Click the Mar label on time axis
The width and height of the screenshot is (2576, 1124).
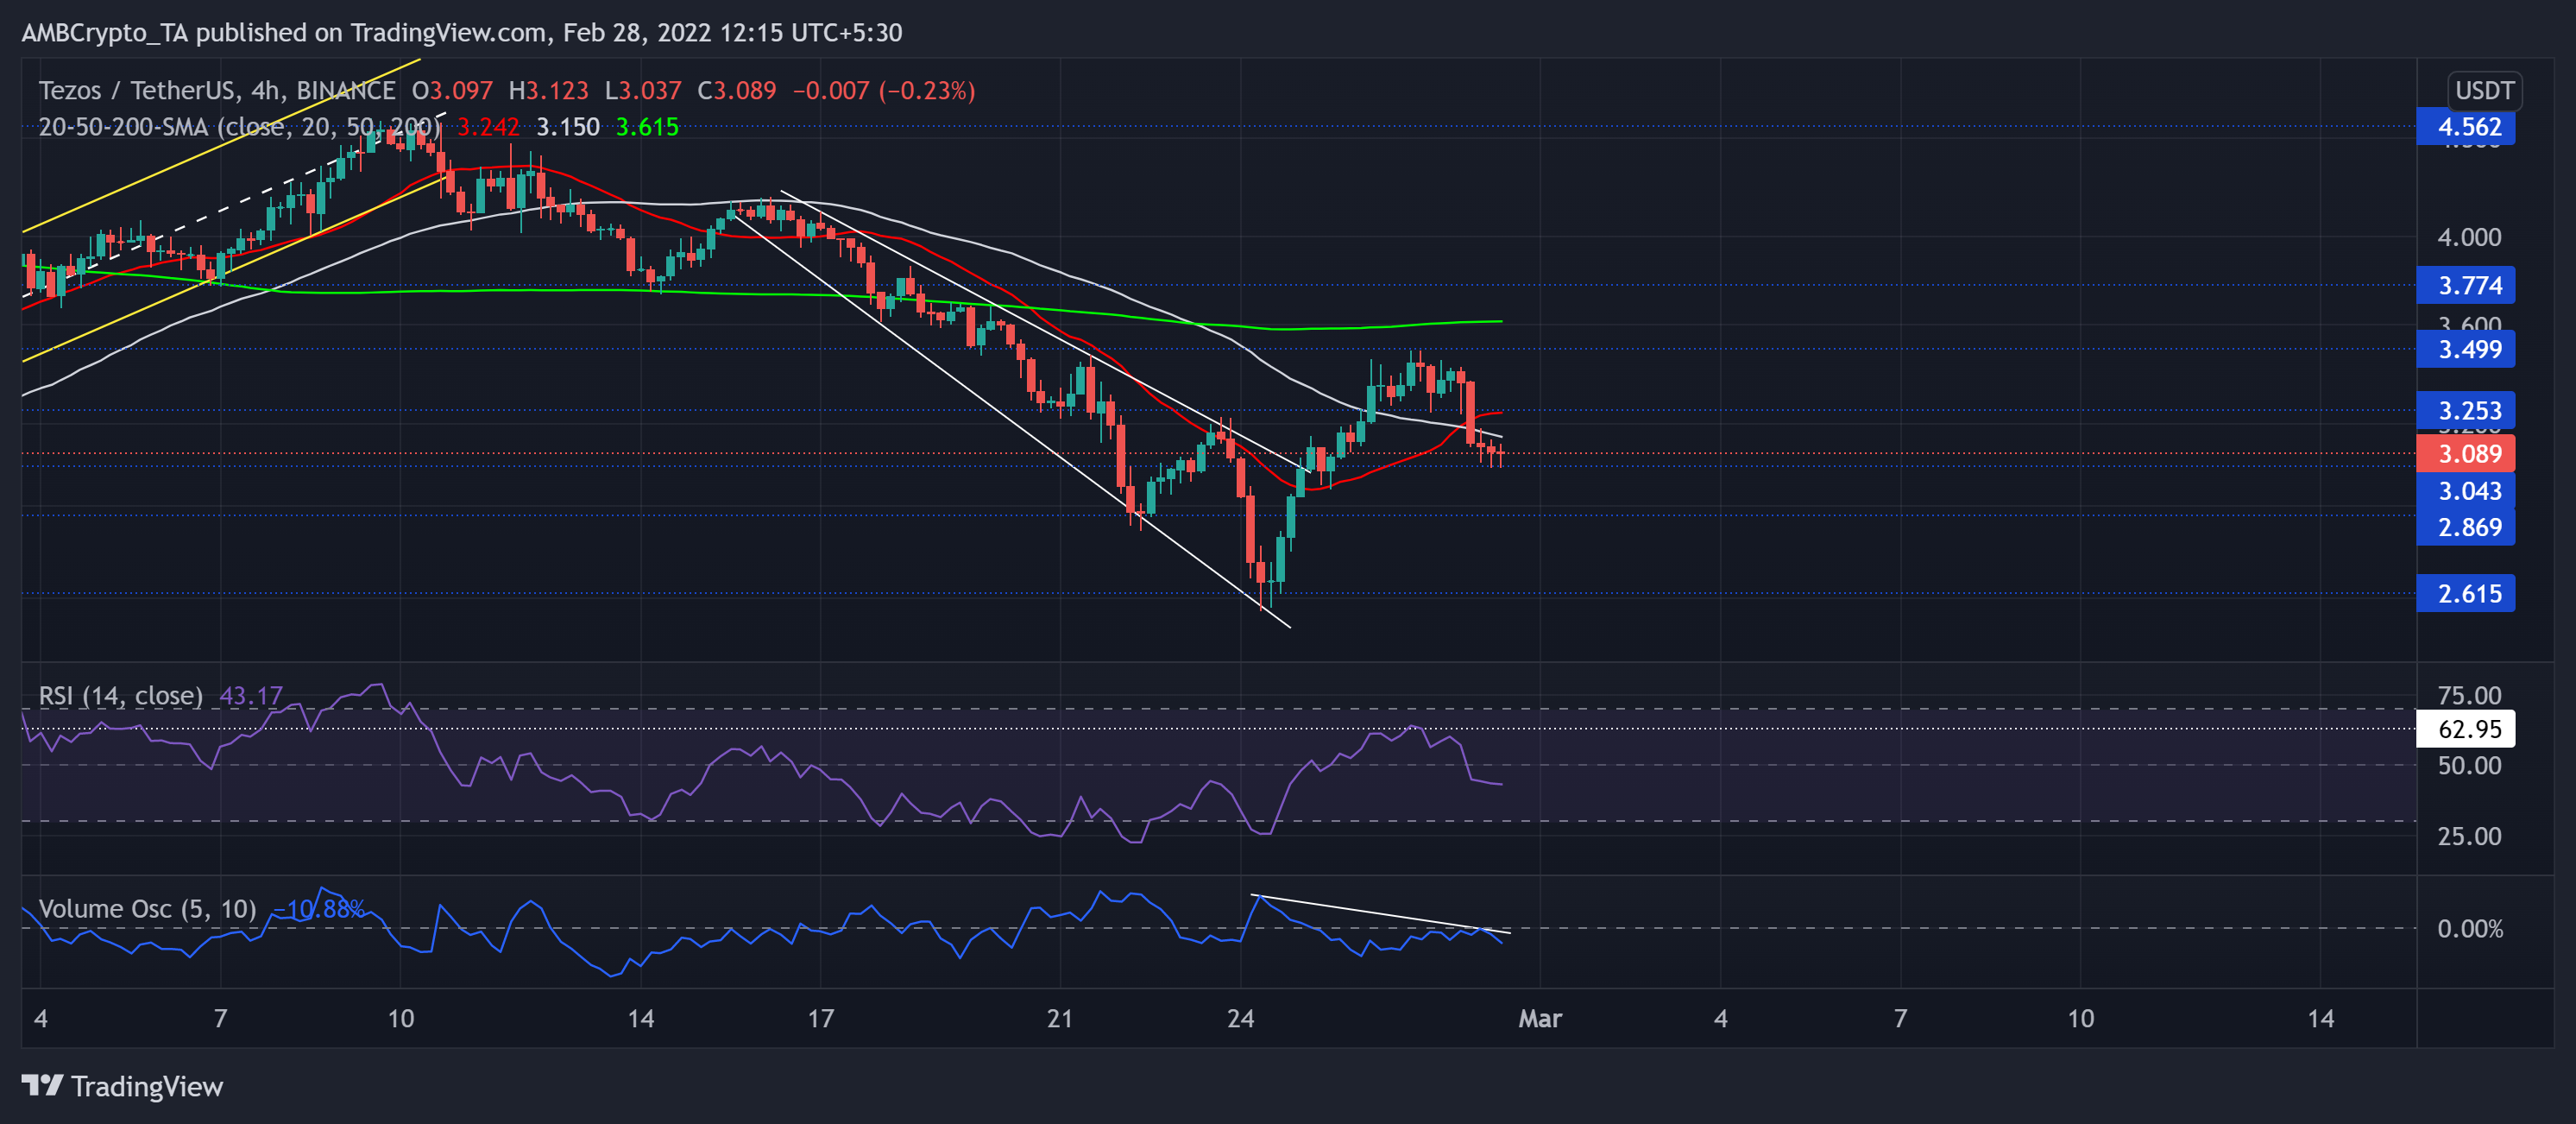[x=1540, y=1019]
